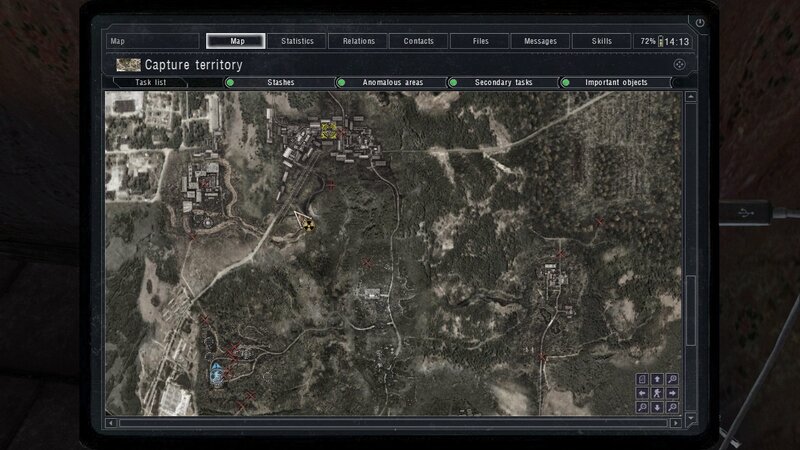Click the vertical scrollbar up arrow

(691, 96)
